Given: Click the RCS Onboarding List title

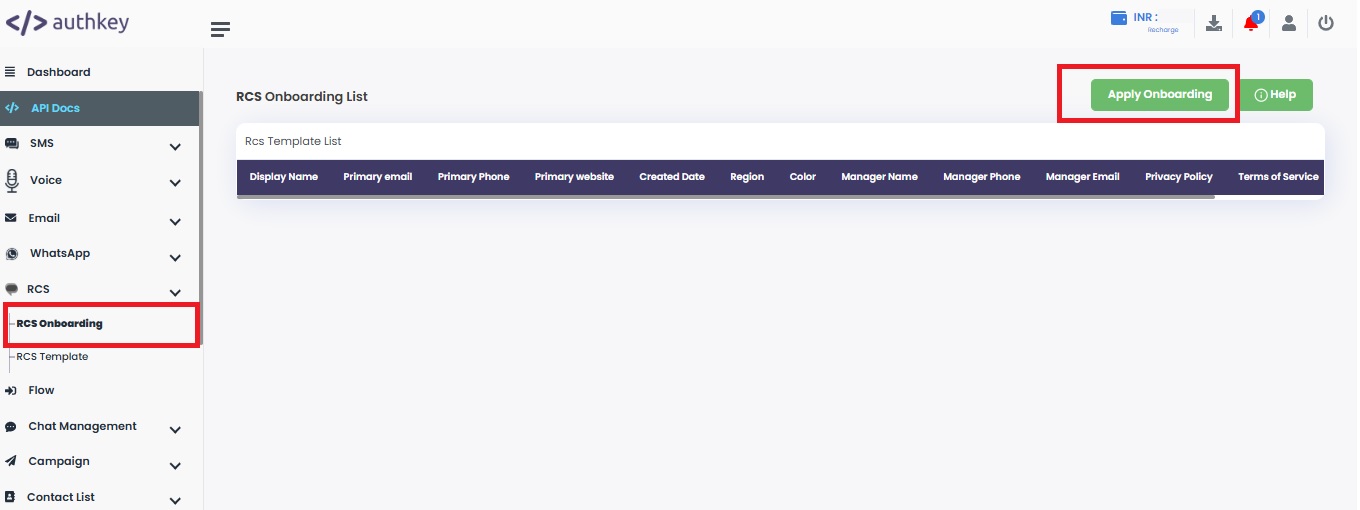Looking at the screenshot, I should (302, 97).
